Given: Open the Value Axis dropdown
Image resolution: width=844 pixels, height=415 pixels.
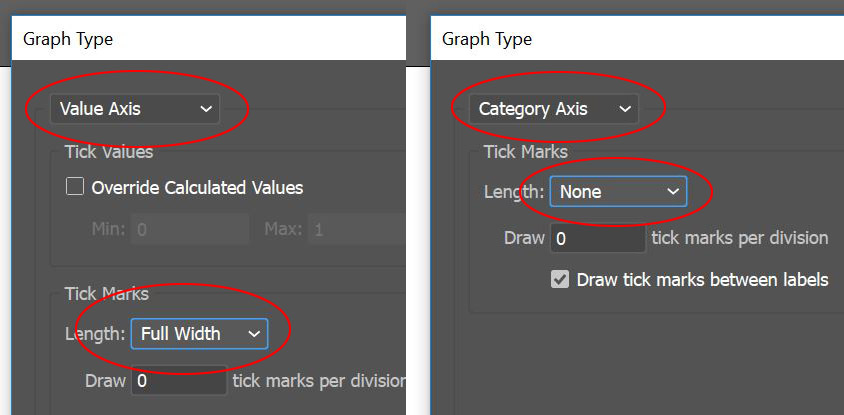Looking at the screenshot, I should click(x=136, y=108).
